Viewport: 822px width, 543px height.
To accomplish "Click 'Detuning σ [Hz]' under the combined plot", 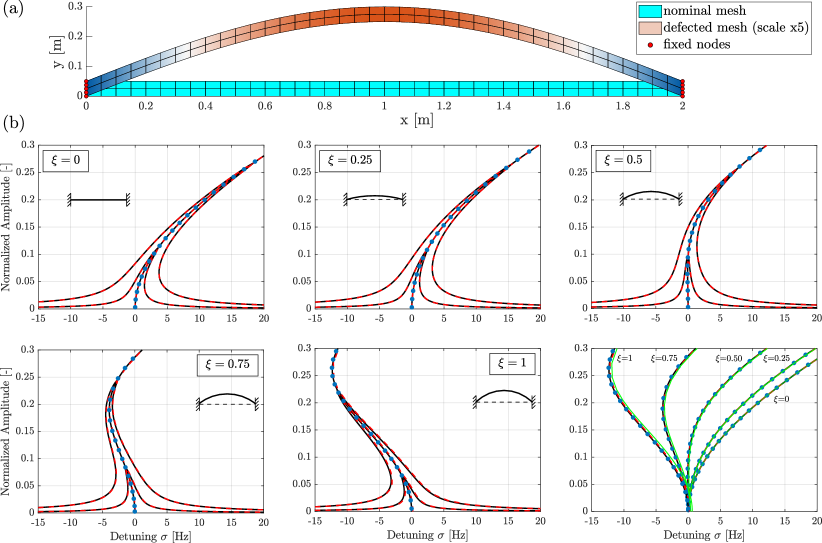I will pyautogui.click(x=704, y=535).
